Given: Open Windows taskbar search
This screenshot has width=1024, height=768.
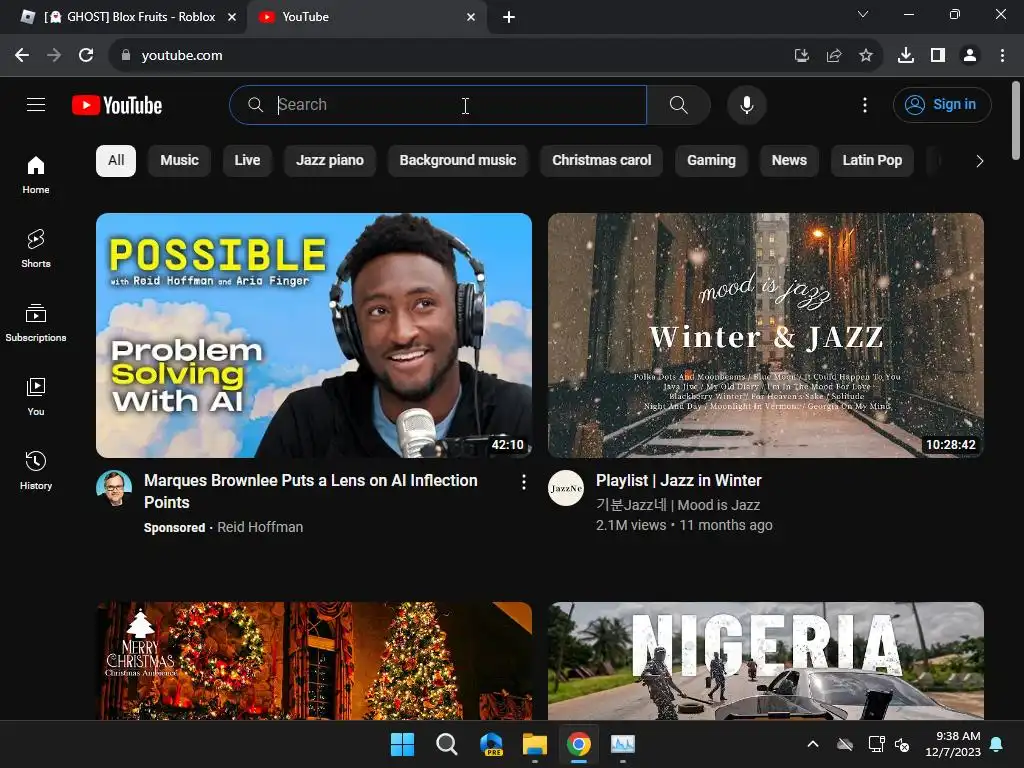Looking at the screenshot, I should (447, 744).
